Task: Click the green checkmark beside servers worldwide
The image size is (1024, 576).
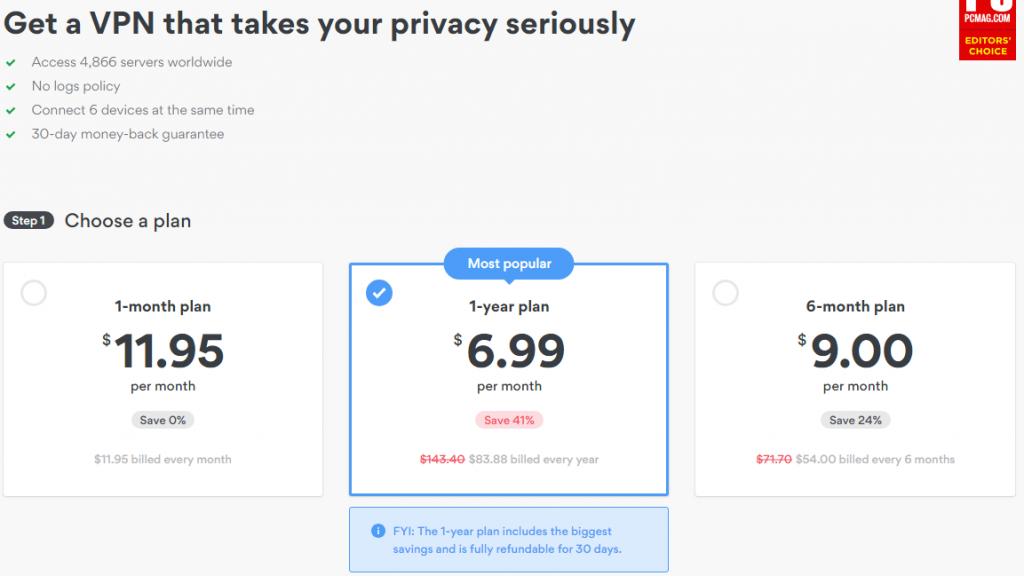Action: pyautogui.click(x=10, y=63)
